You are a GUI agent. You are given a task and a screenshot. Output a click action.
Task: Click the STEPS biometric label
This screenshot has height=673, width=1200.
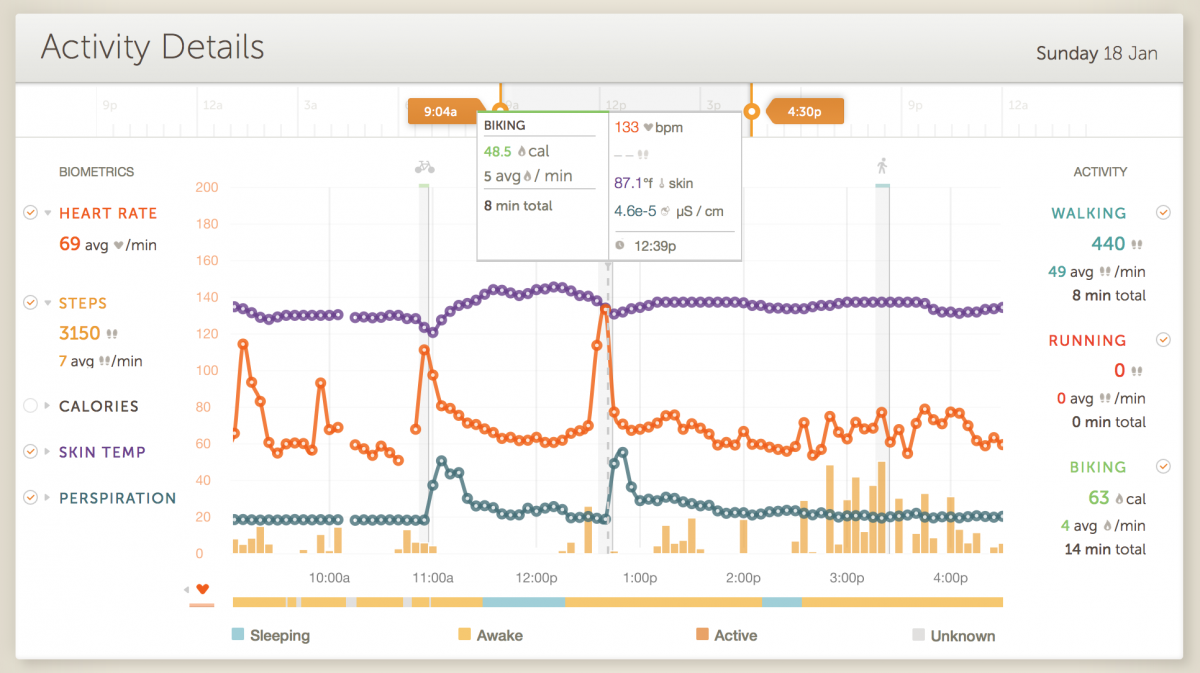click(x=83, y=303)
